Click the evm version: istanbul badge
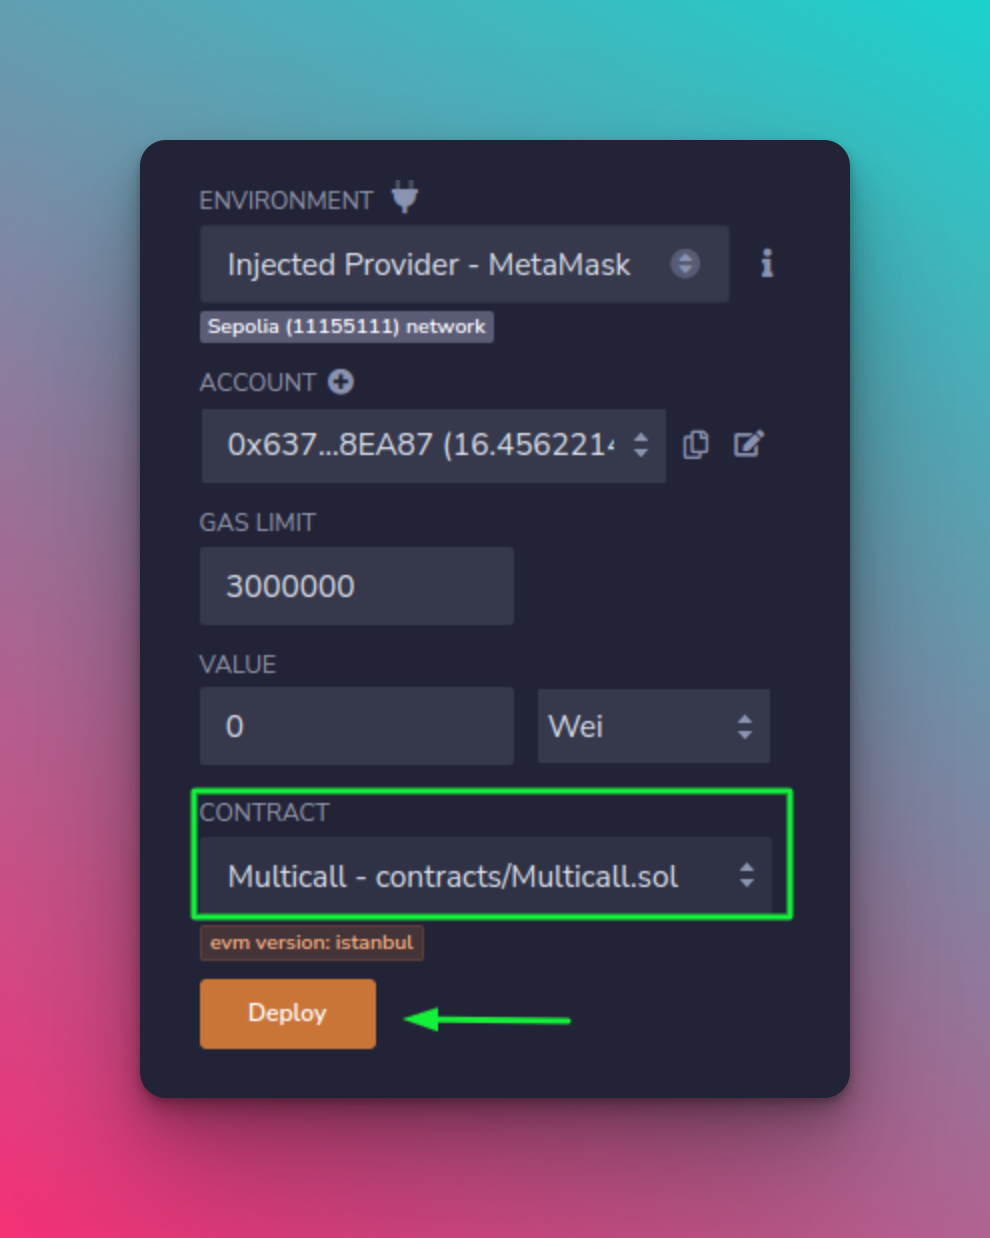 311,943
